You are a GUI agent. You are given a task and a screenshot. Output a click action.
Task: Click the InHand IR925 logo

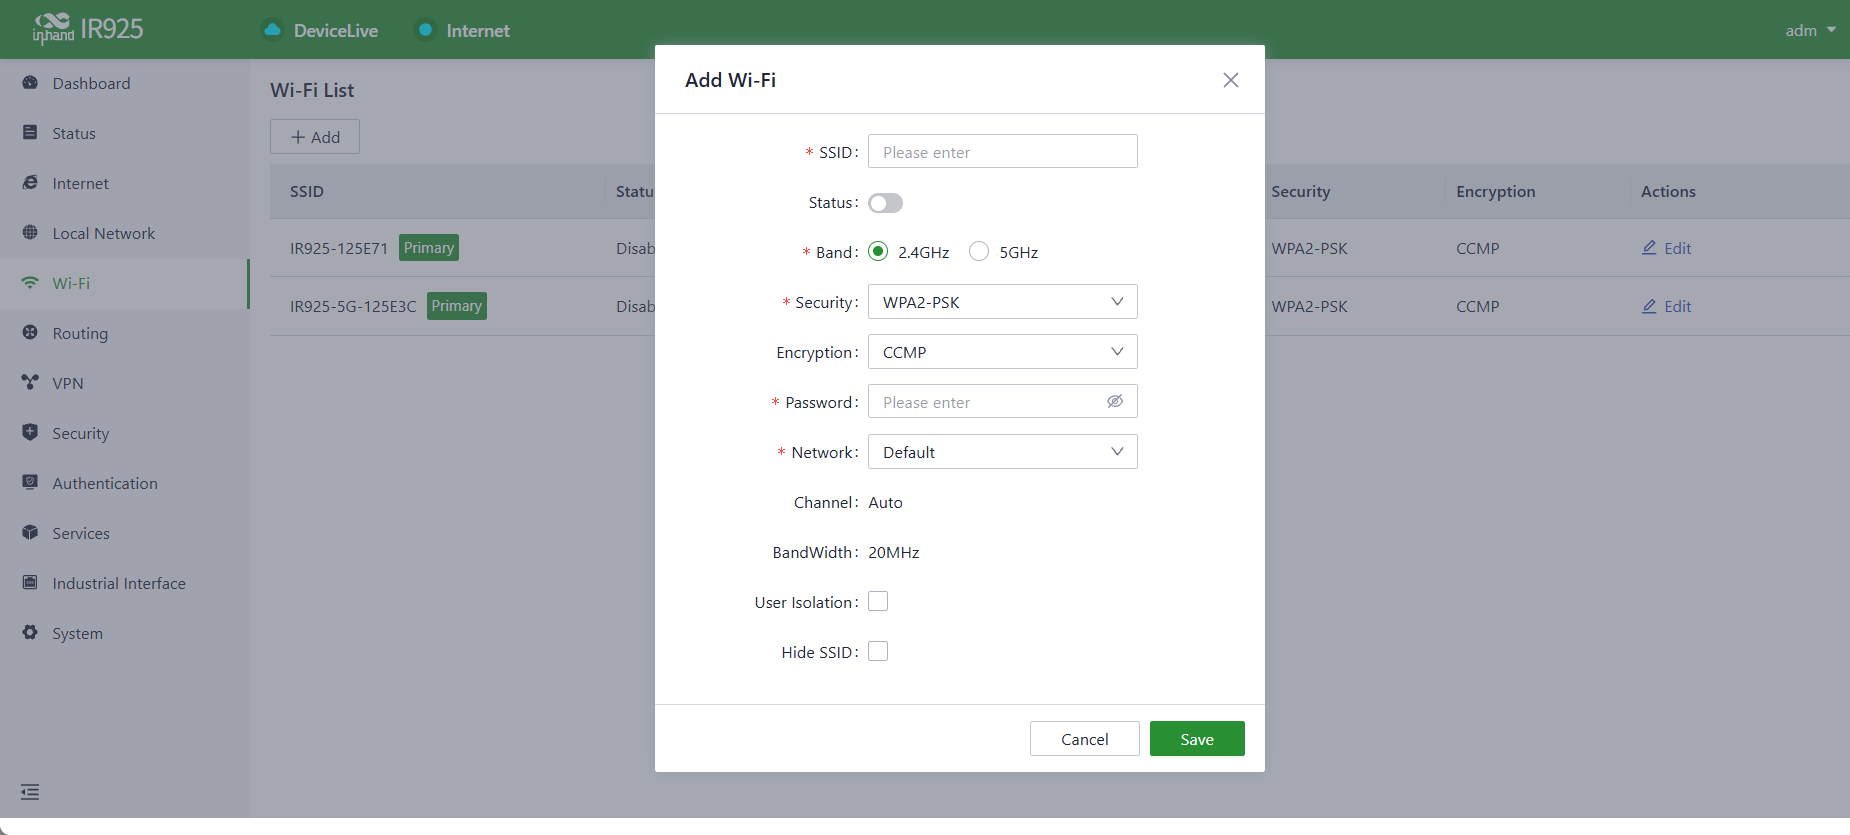88,29
